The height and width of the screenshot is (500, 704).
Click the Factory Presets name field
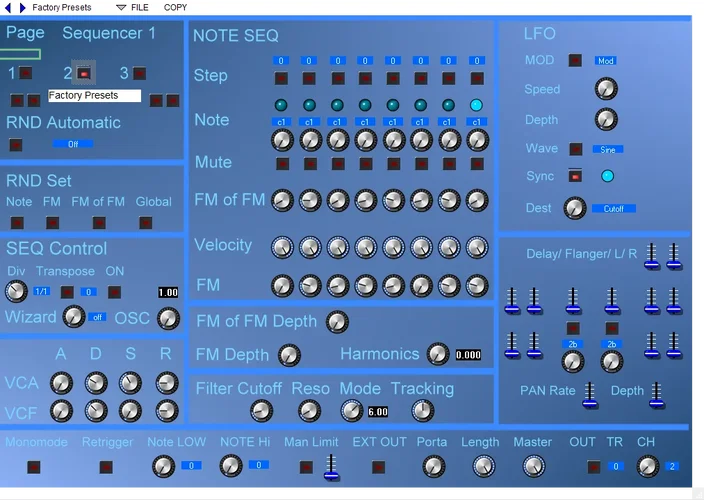coord(94,96)
